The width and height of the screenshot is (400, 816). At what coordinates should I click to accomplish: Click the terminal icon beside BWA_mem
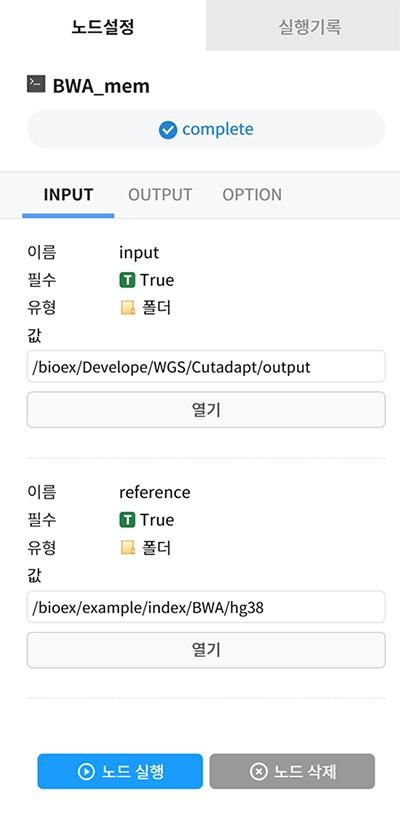tap(36, 84)
